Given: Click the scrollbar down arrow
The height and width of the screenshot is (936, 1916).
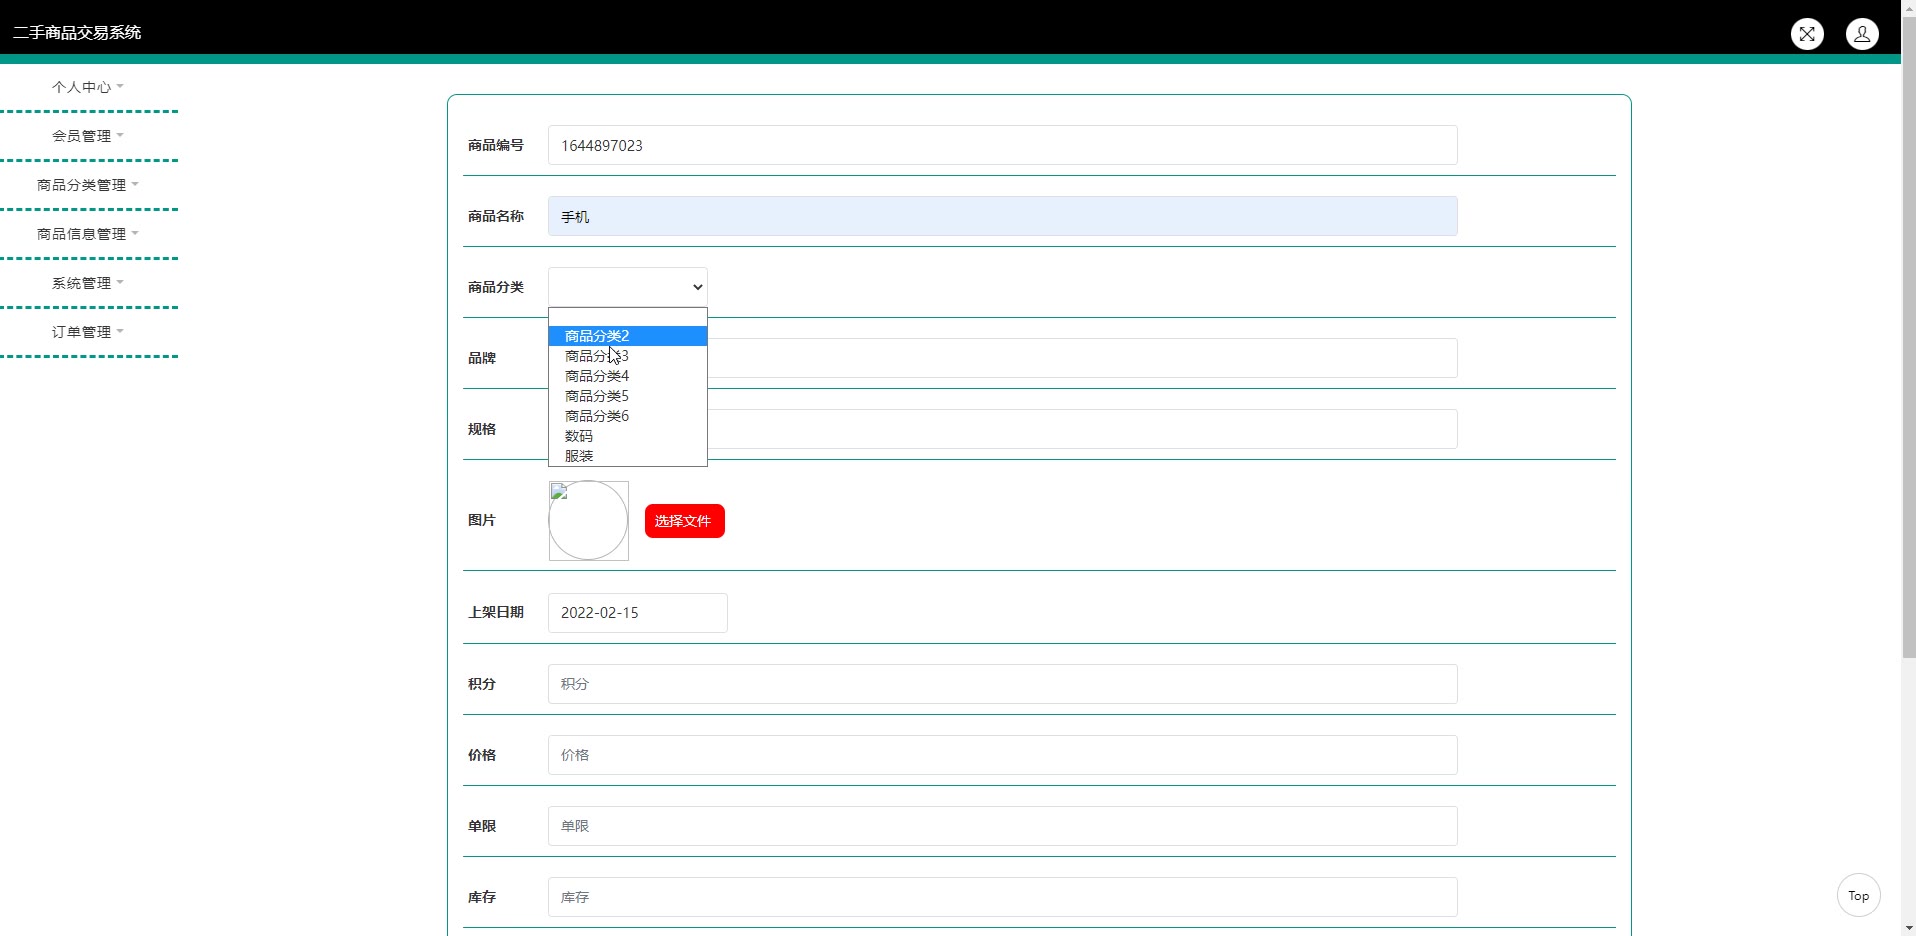Looking at the screenshot, I should [x=1908, y=927].
